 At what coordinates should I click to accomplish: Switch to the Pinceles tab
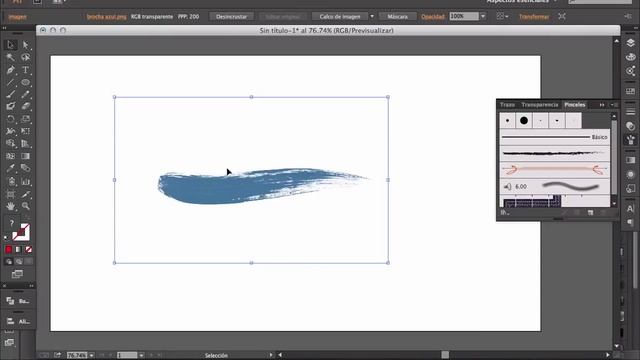[575, 105]
